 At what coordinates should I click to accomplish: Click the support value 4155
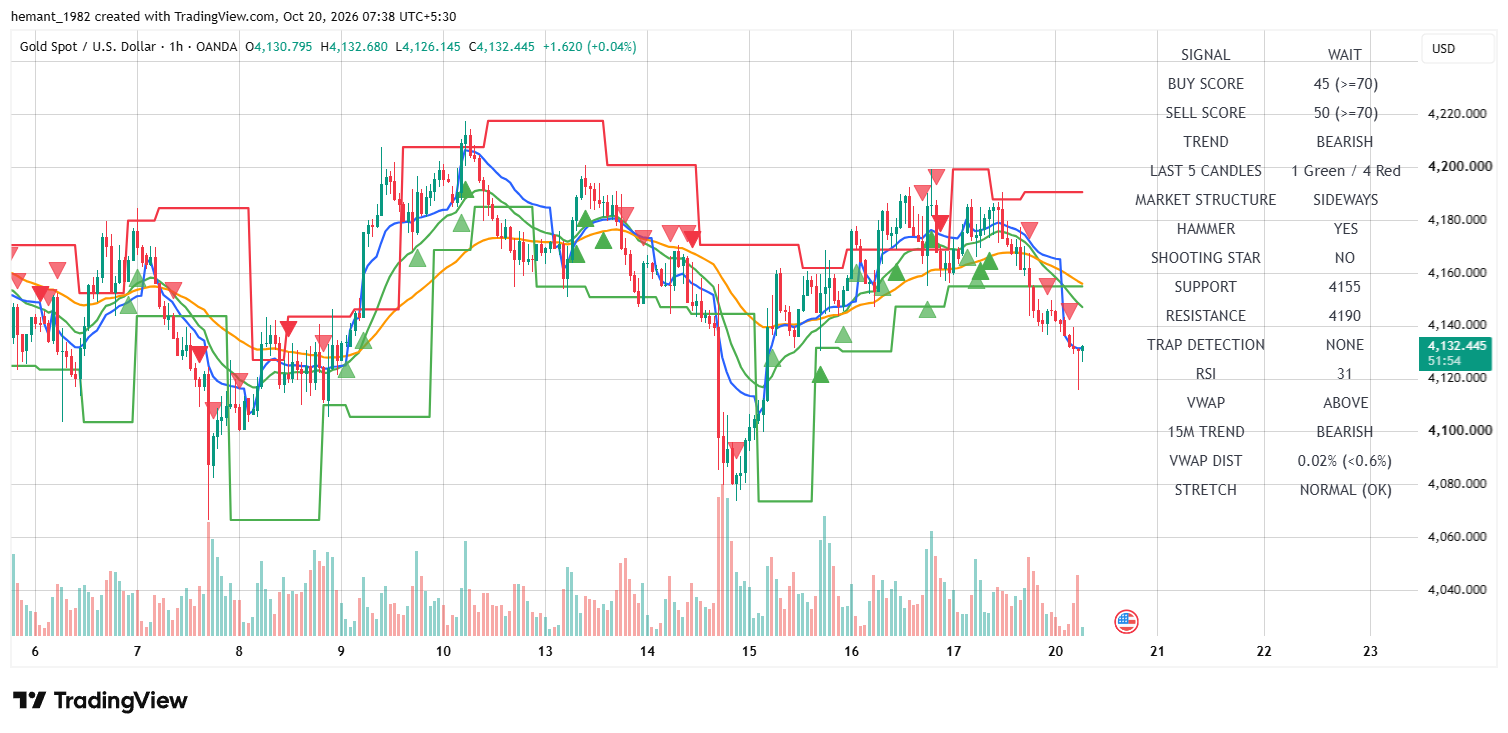(1345, 287)
